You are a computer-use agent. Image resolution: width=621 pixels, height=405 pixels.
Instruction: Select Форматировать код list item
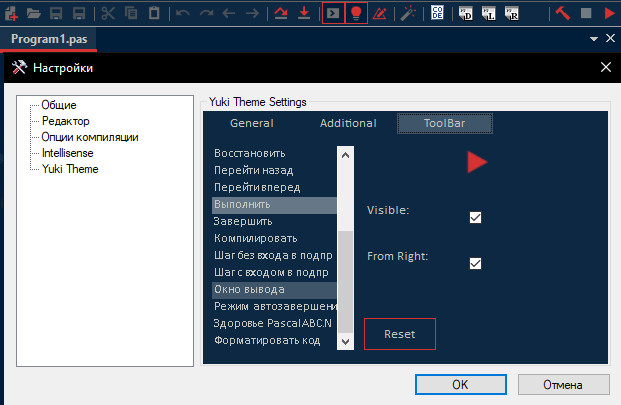click(x=274, y=340)
